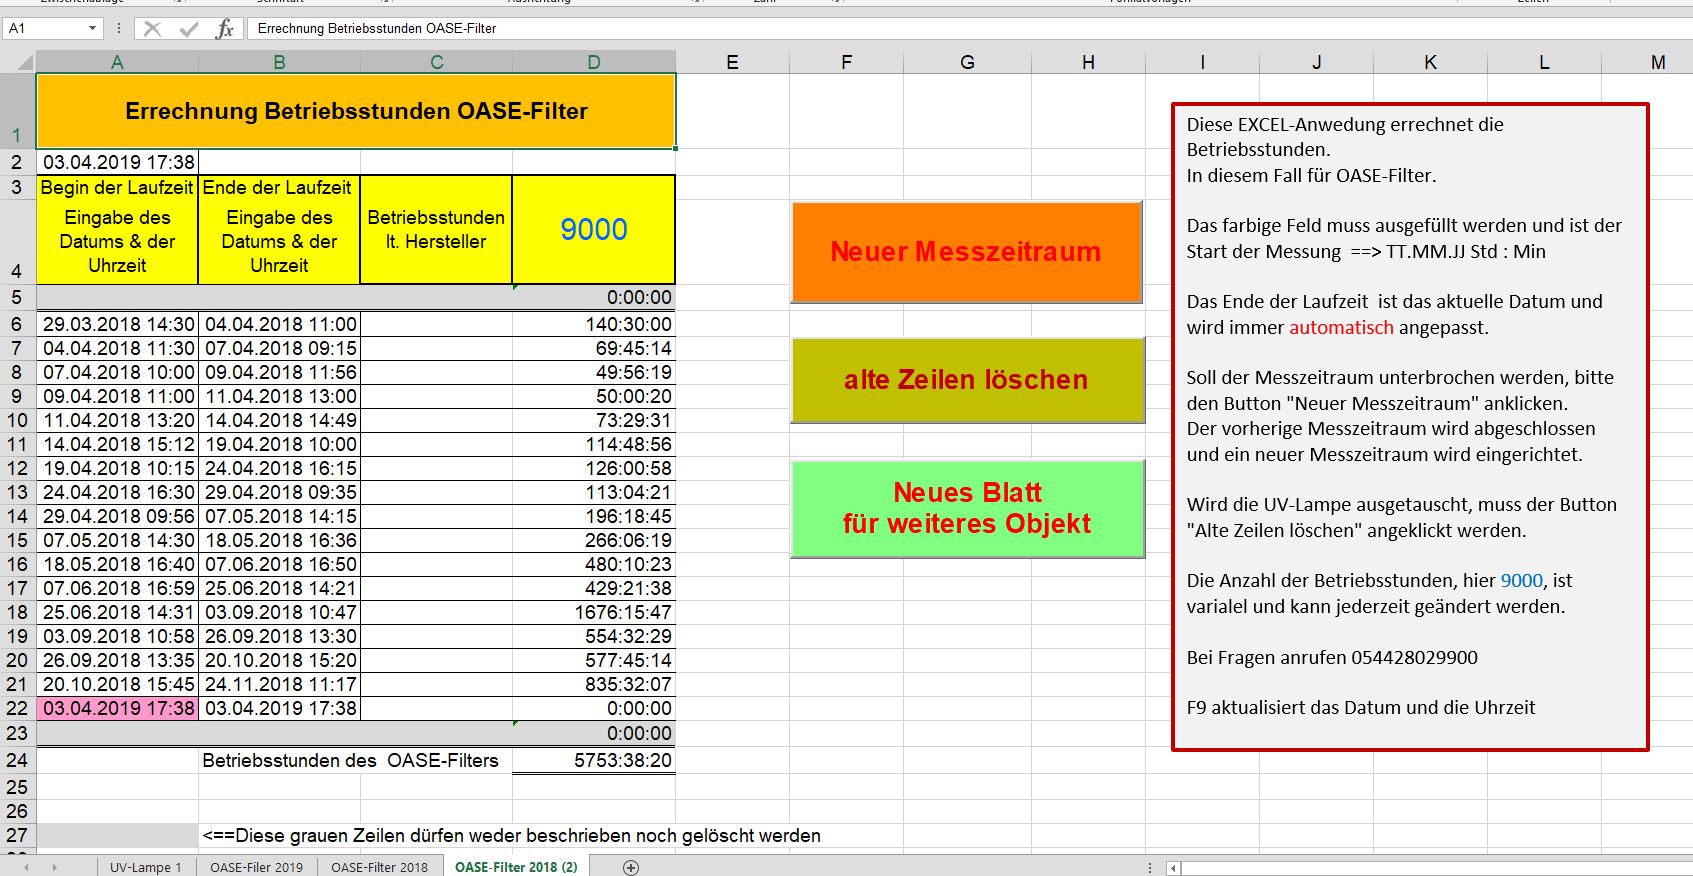Click the cancel entry X icon in formula bar
1693x876 pixels.
152,29
